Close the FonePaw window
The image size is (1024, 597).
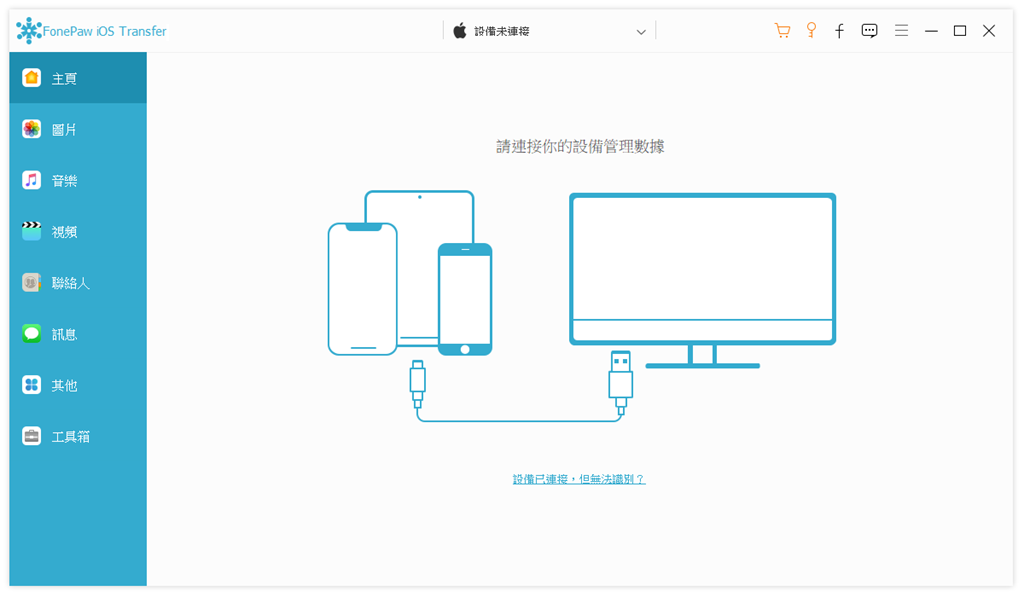tap(989, 31)
